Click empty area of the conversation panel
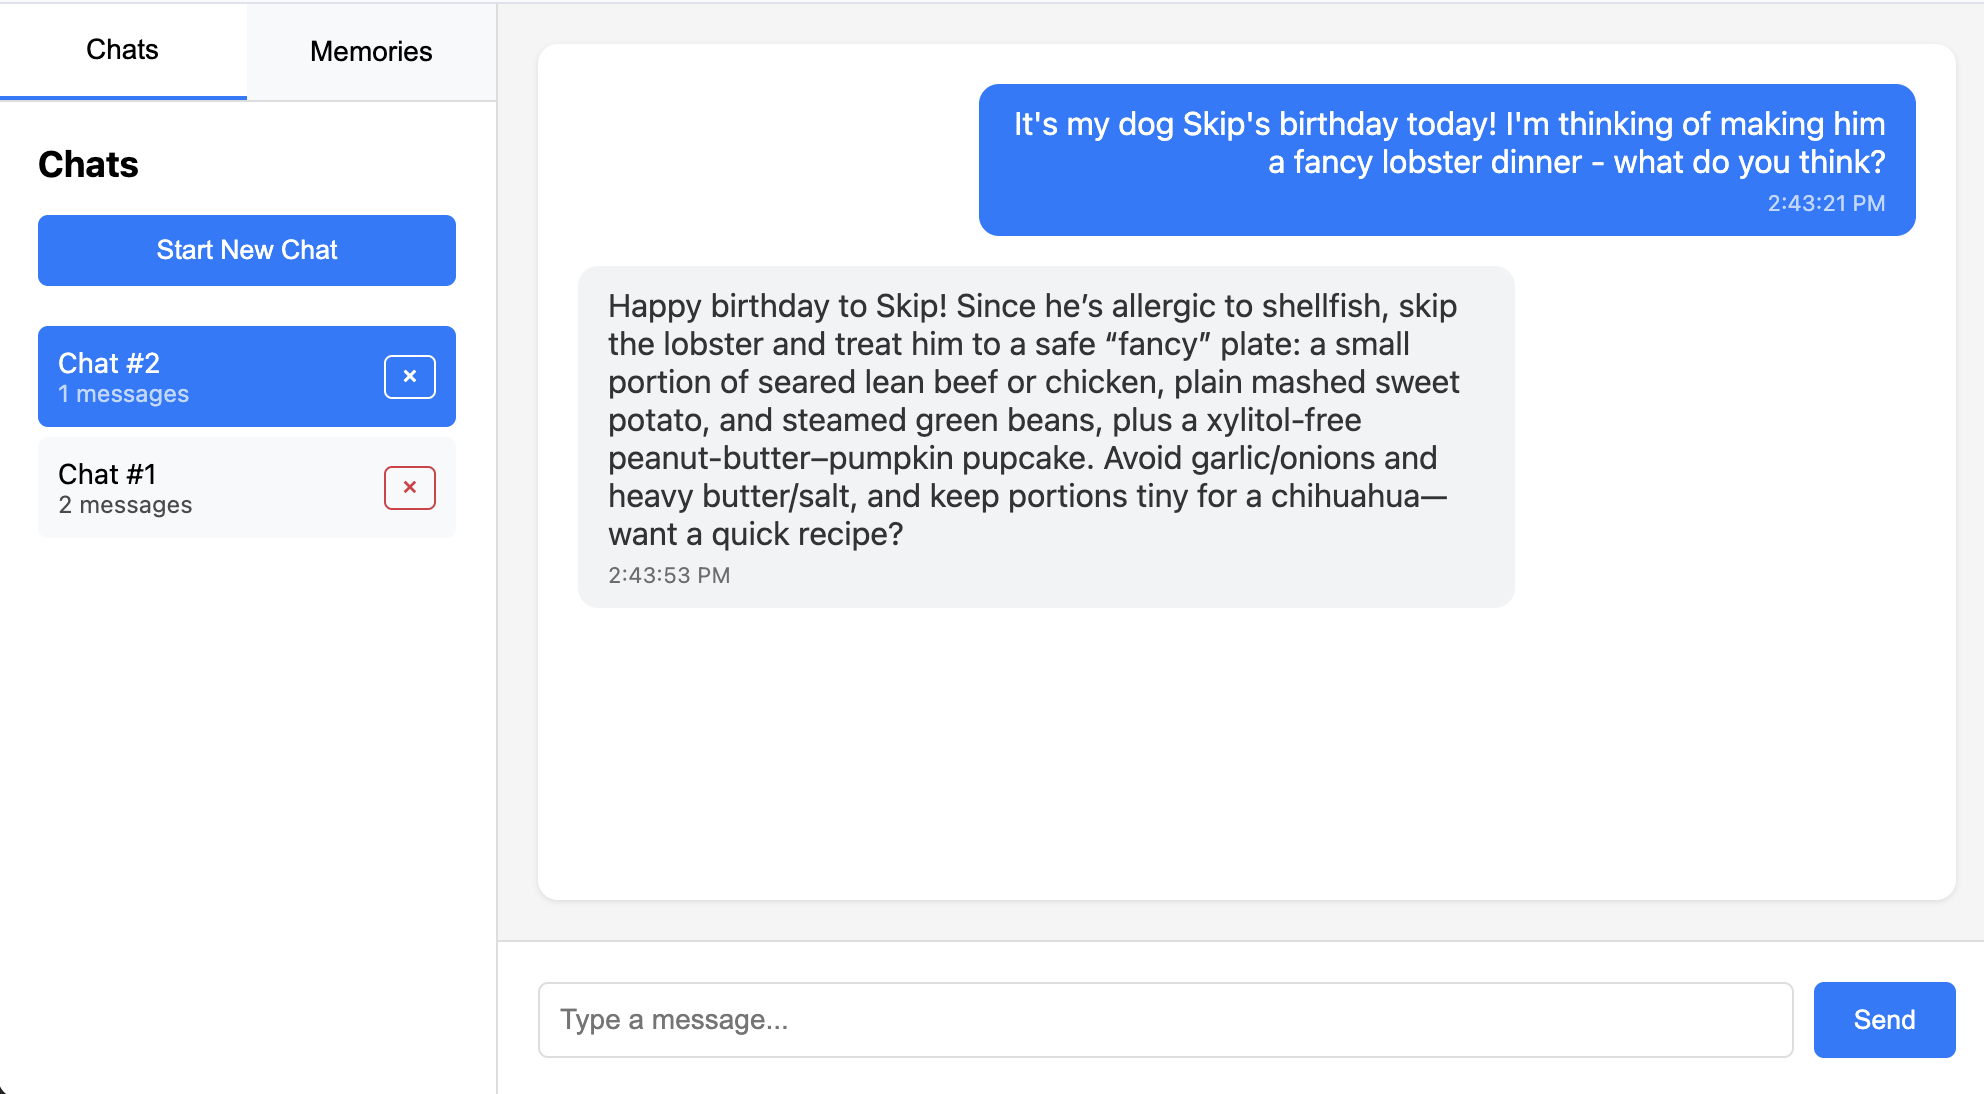Viewport: 1984px width, 1094px height. (1245, 760)
